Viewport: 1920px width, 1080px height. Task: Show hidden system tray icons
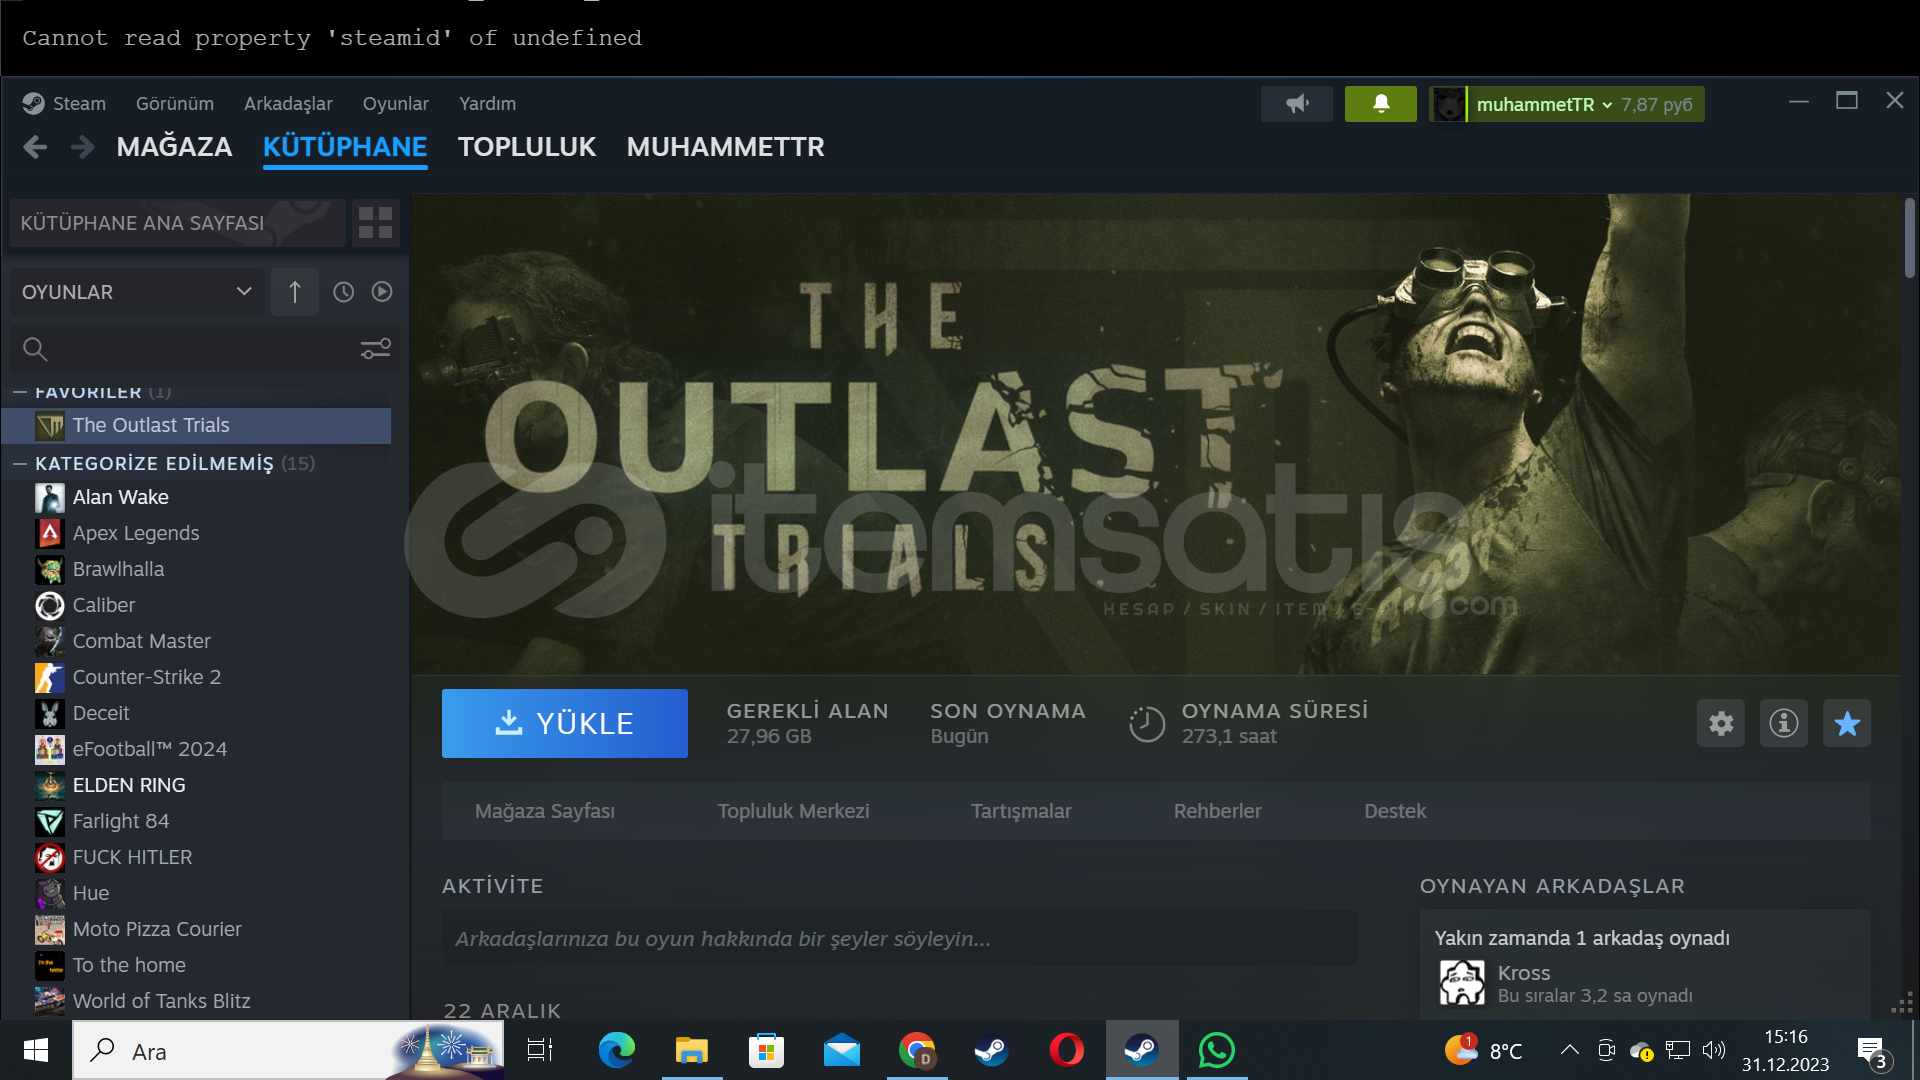coord(1570,1050)
